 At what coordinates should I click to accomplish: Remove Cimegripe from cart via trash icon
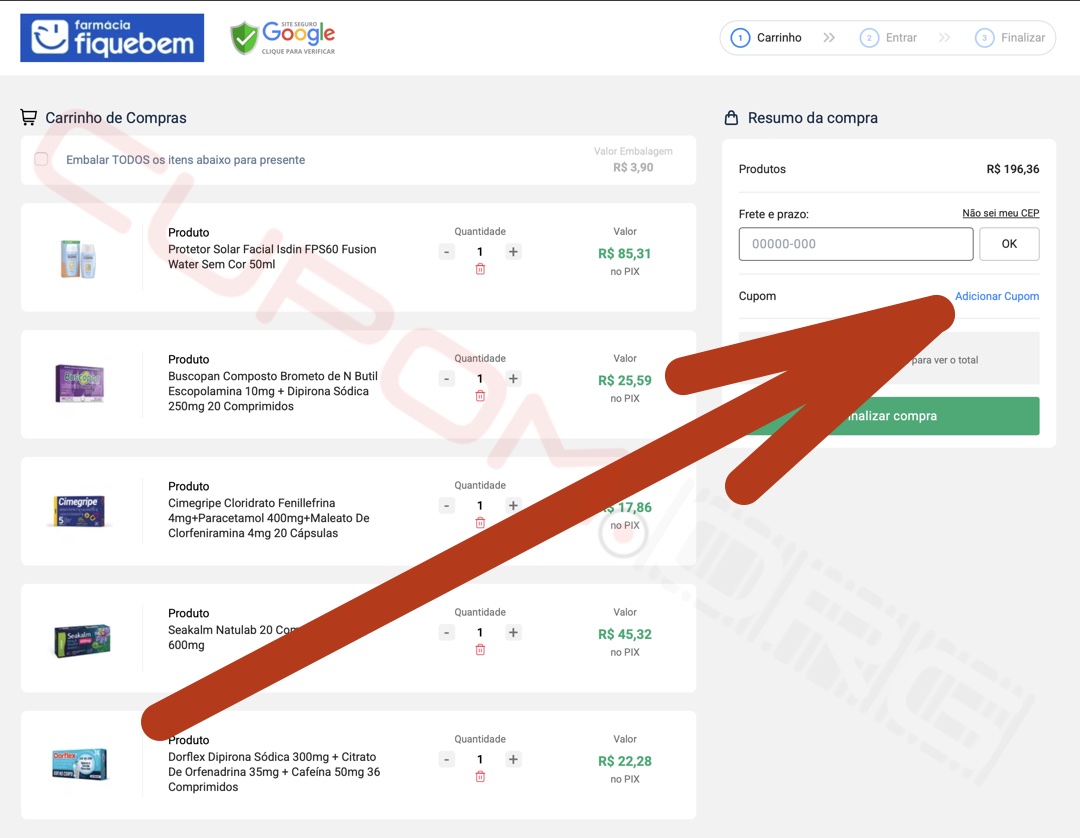[x=480, y=523]
